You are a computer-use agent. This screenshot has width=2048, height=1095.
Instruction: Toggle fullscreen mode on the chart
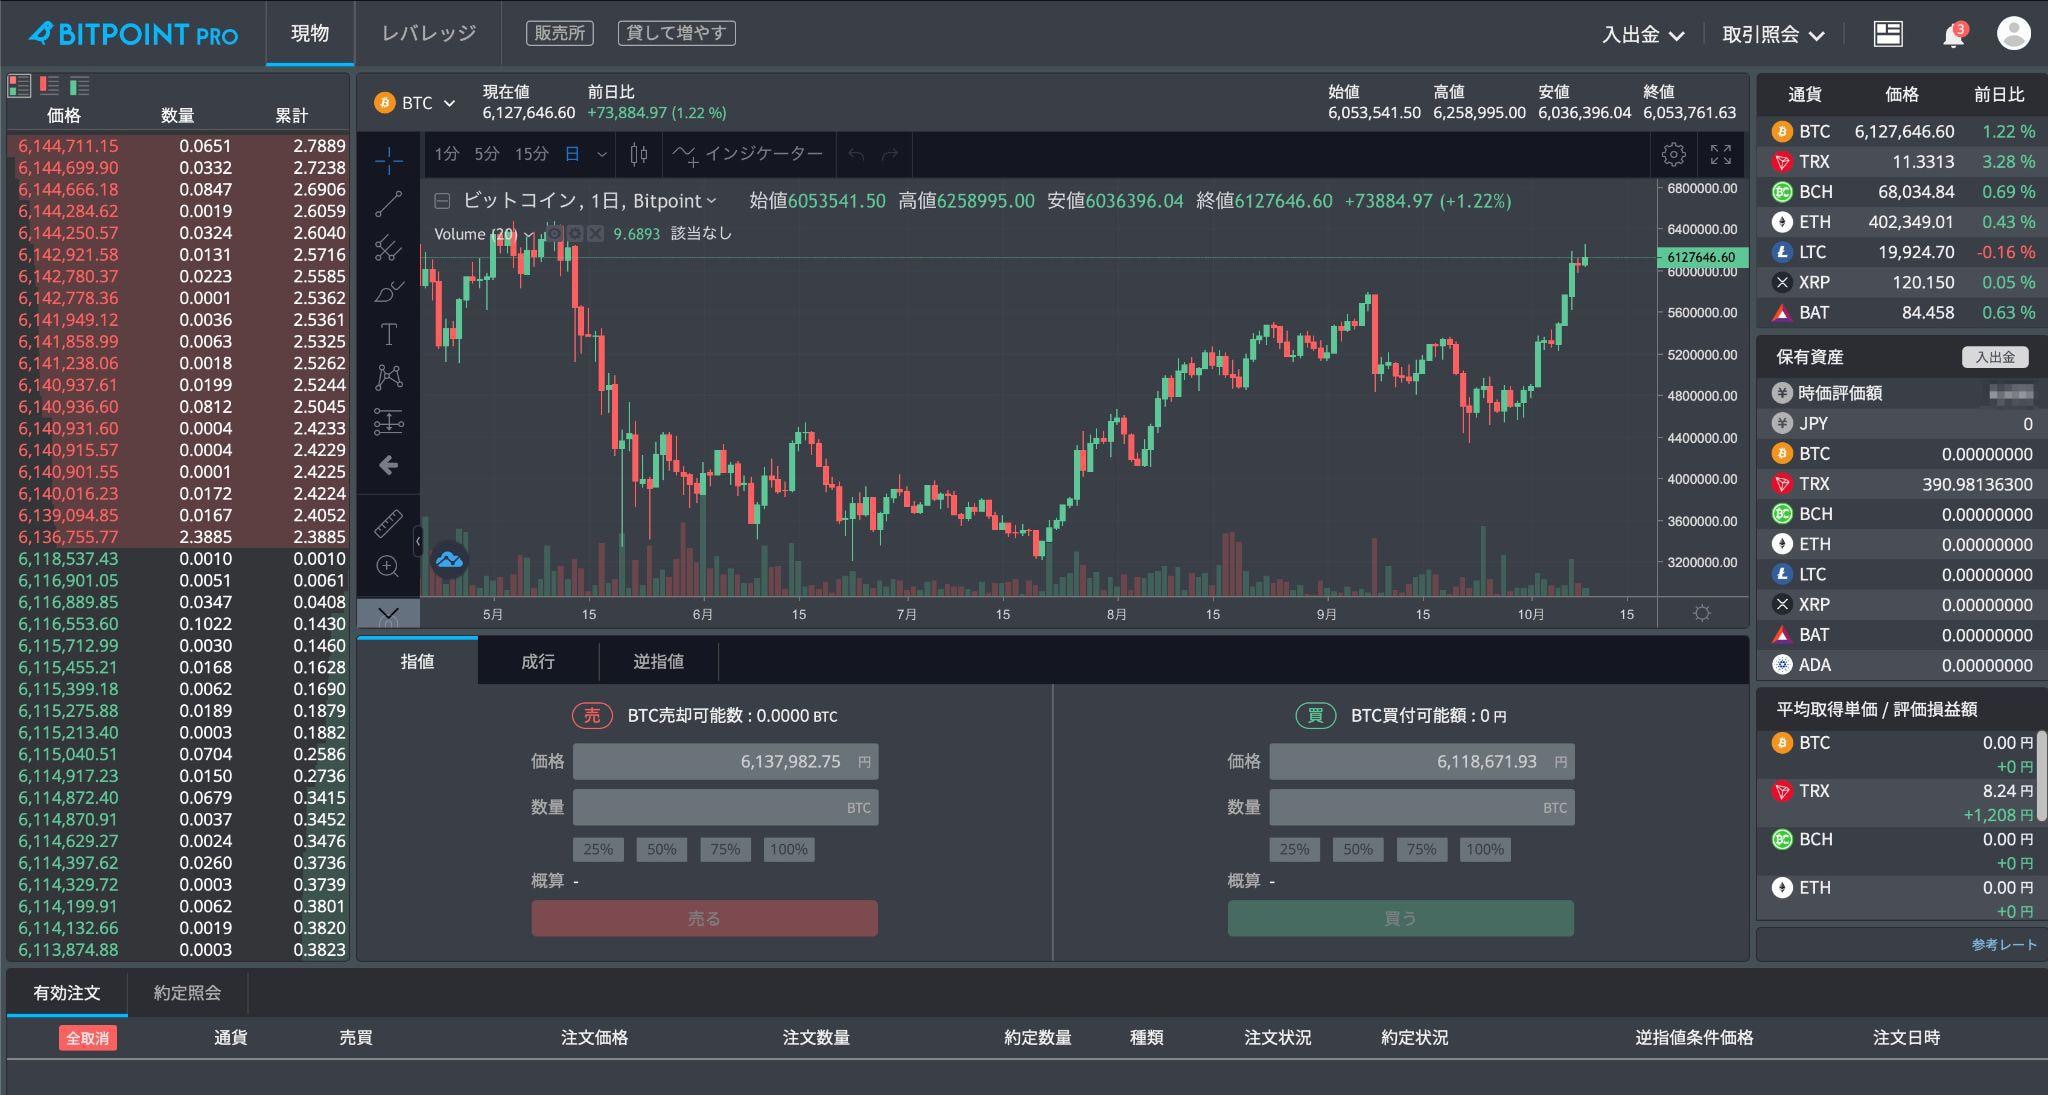click(1722, 154)
